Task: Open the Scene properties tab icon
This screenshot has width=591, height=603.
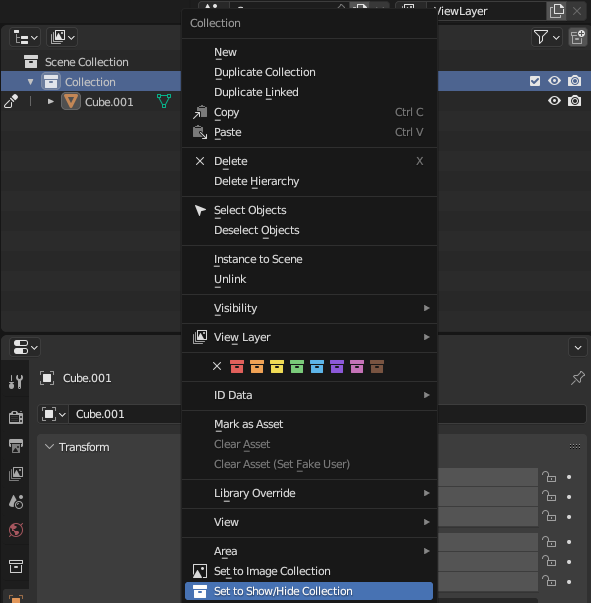Action: 16,501
